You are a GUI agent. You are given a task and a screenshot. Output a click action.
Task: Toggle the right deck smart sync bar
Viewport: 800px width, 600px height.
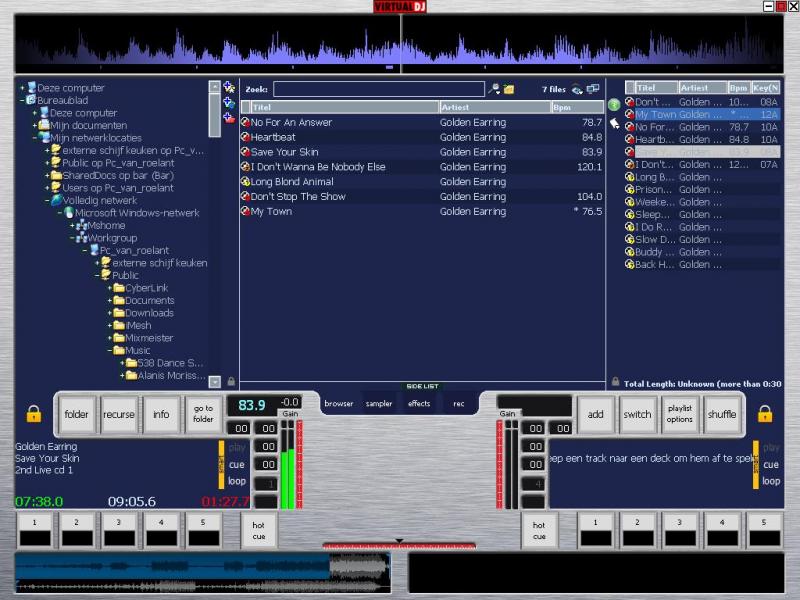click(756, 465)
